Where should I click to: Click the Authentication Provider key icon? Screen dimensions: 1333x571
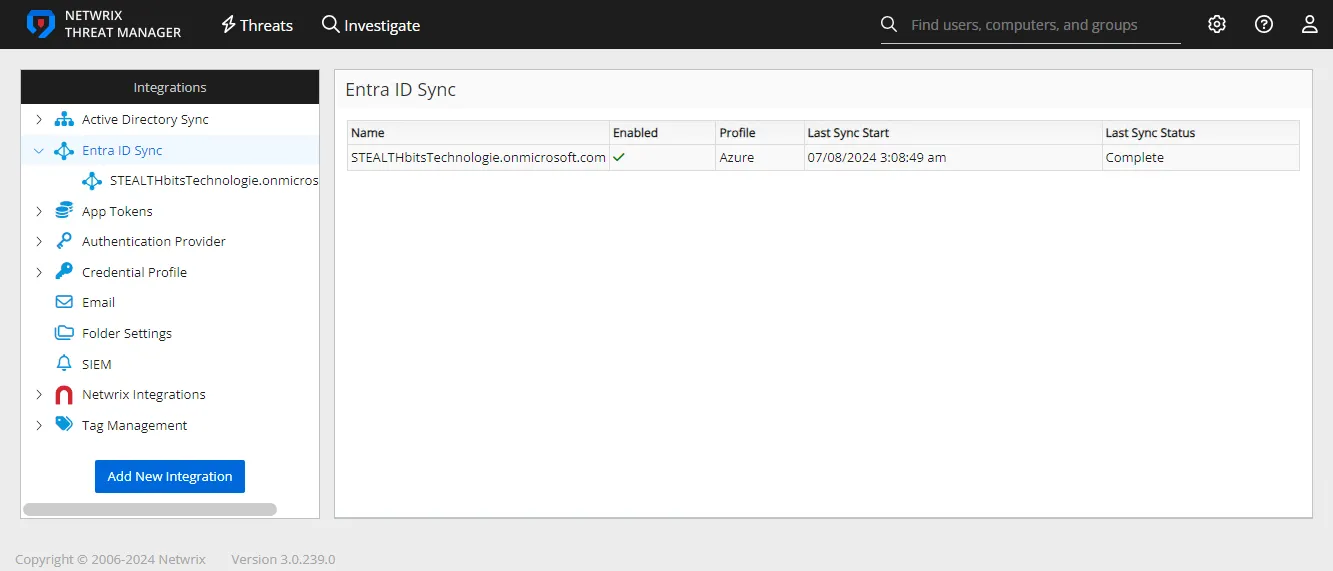point(64,241)
